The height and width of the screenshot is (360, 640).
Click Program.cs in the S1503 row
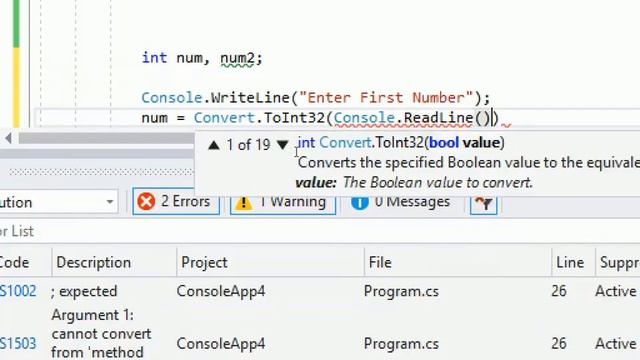401,344
